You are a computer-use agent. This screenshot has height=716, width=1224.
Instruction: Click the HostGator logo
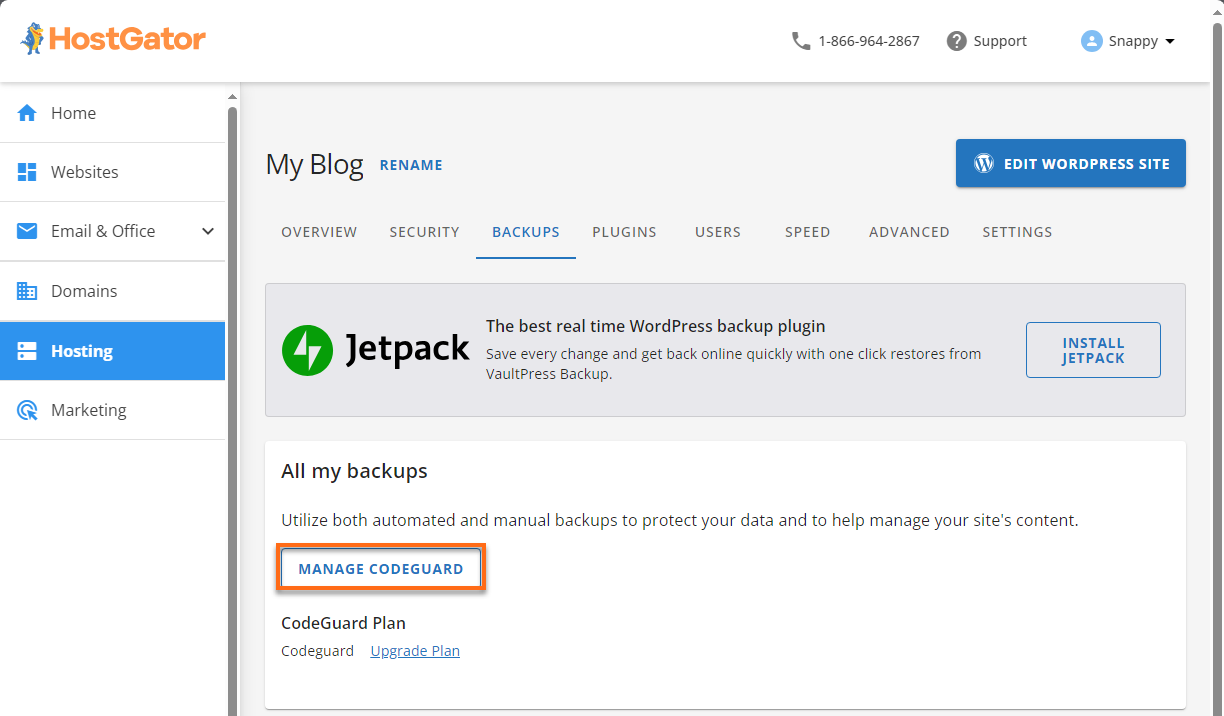113,40
